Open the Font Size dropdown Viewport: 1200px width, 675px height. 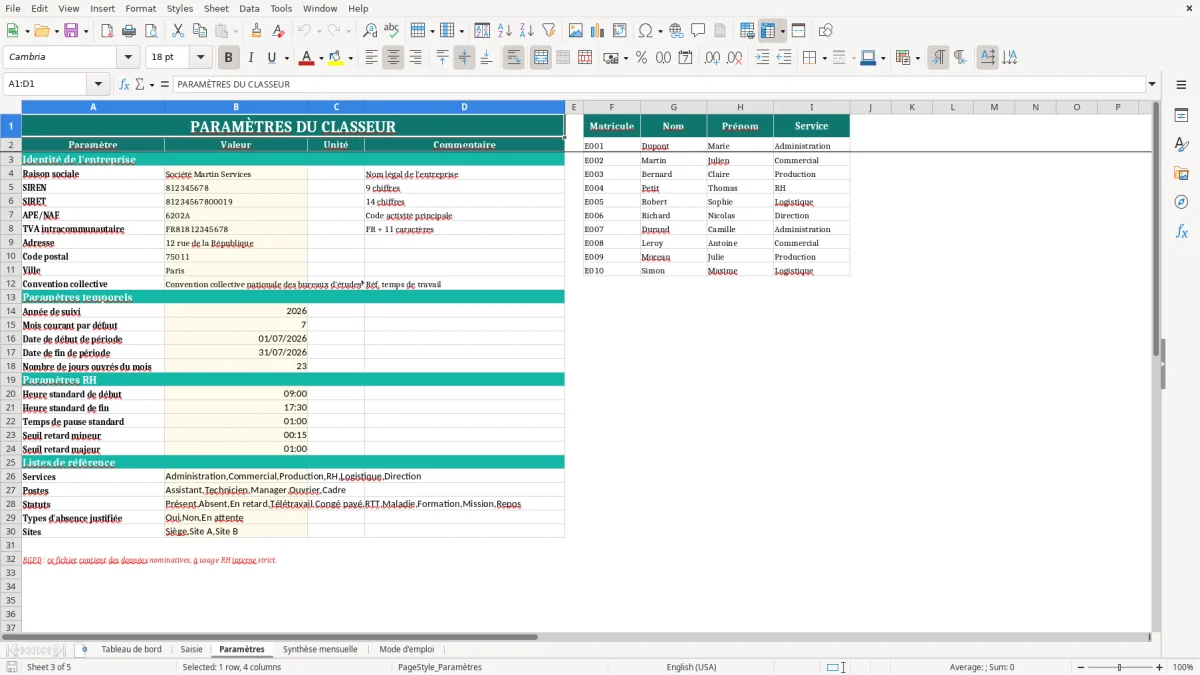pos(201,58)
